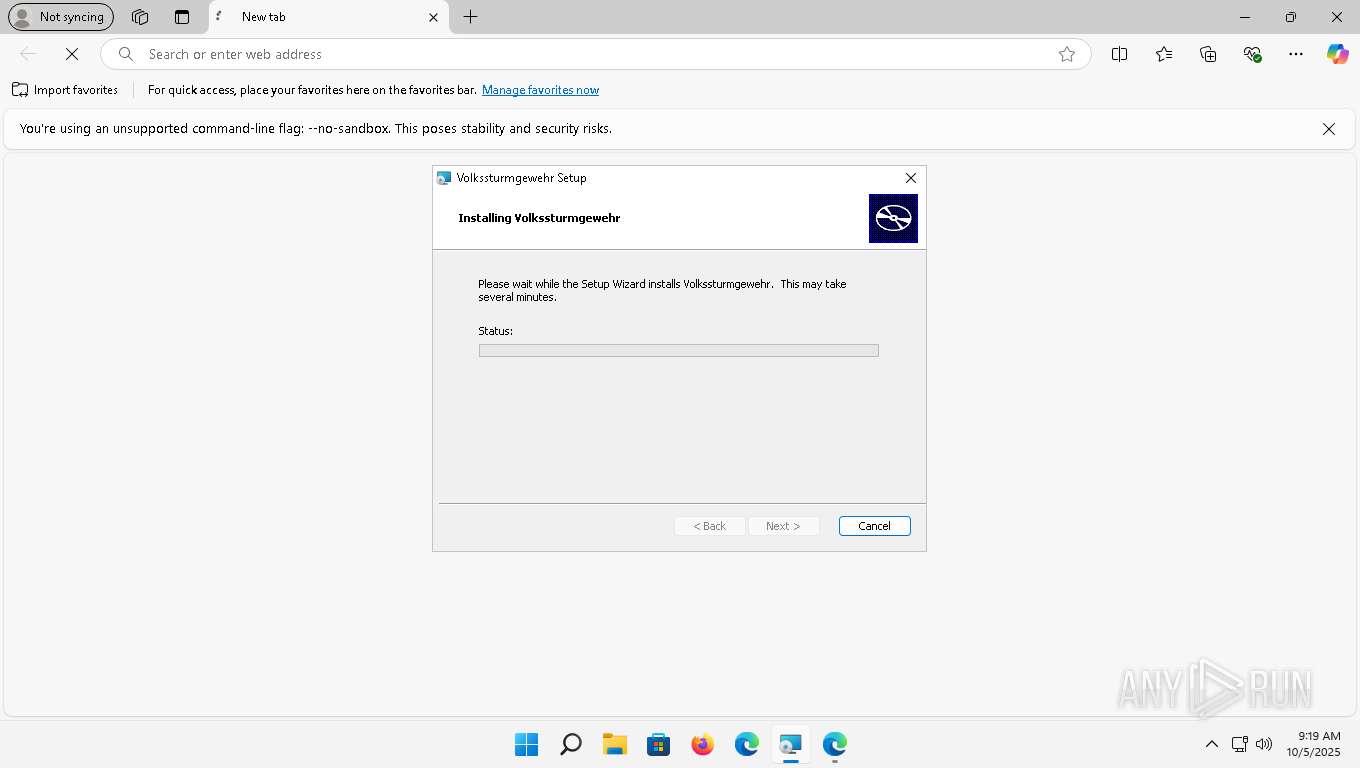Click the Status: label
1360x768 pixels.
pyautogui.click(x=495, y=331)
